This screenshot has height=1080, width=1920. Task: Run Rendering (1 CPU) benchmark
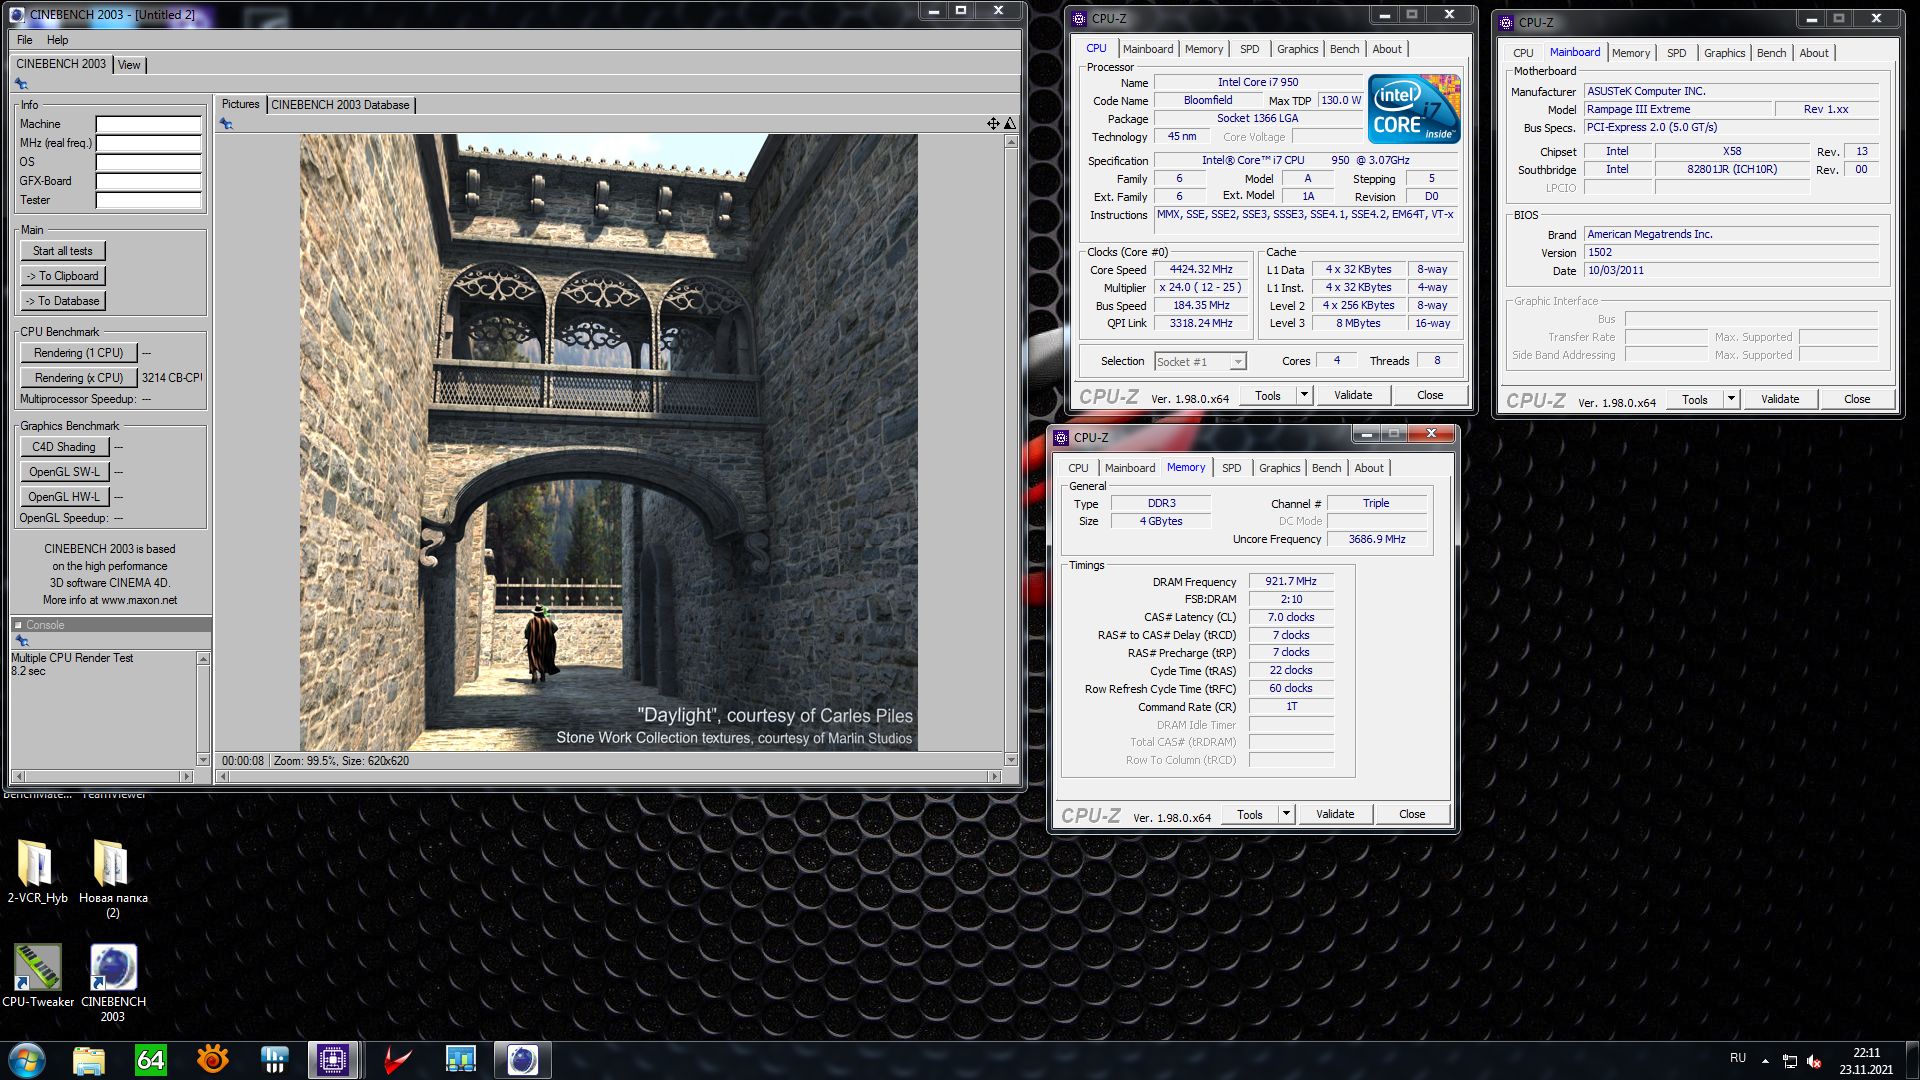[78, 353]
